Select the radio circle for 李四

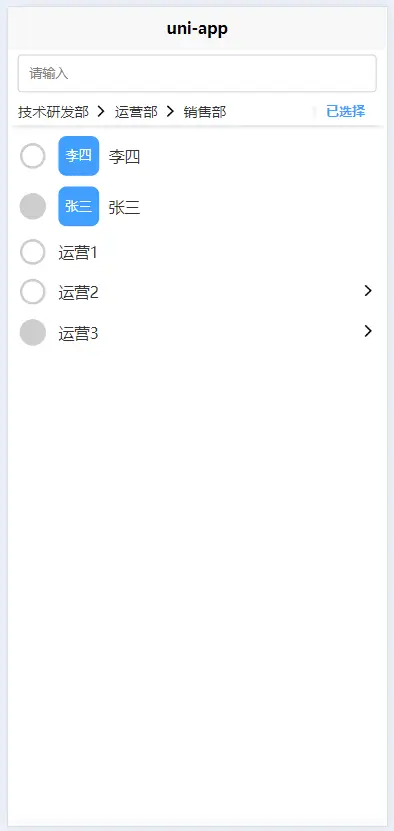[x=33, y=156]
